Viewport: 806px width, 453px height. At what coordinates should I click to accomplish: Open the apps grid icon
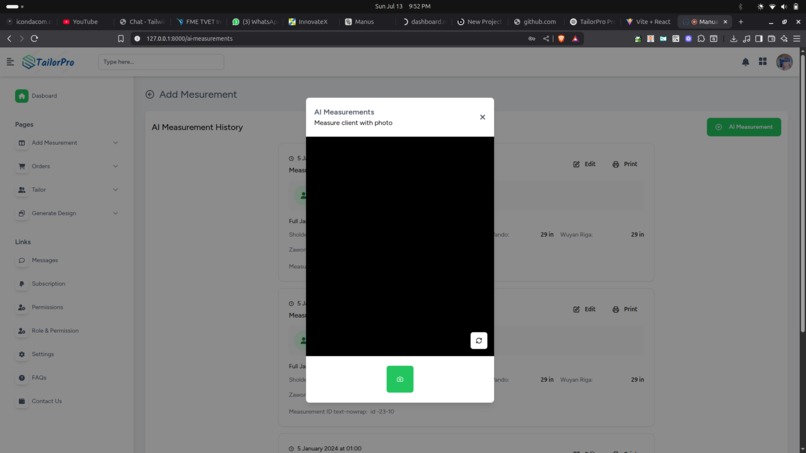click(x=763, y=62)
